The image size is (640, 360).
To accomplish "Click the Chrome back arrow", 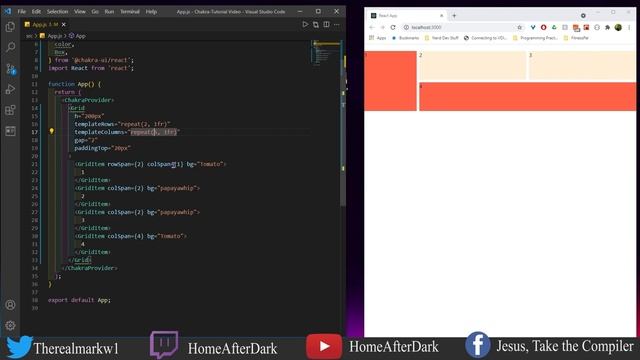I will click(371, 27).
